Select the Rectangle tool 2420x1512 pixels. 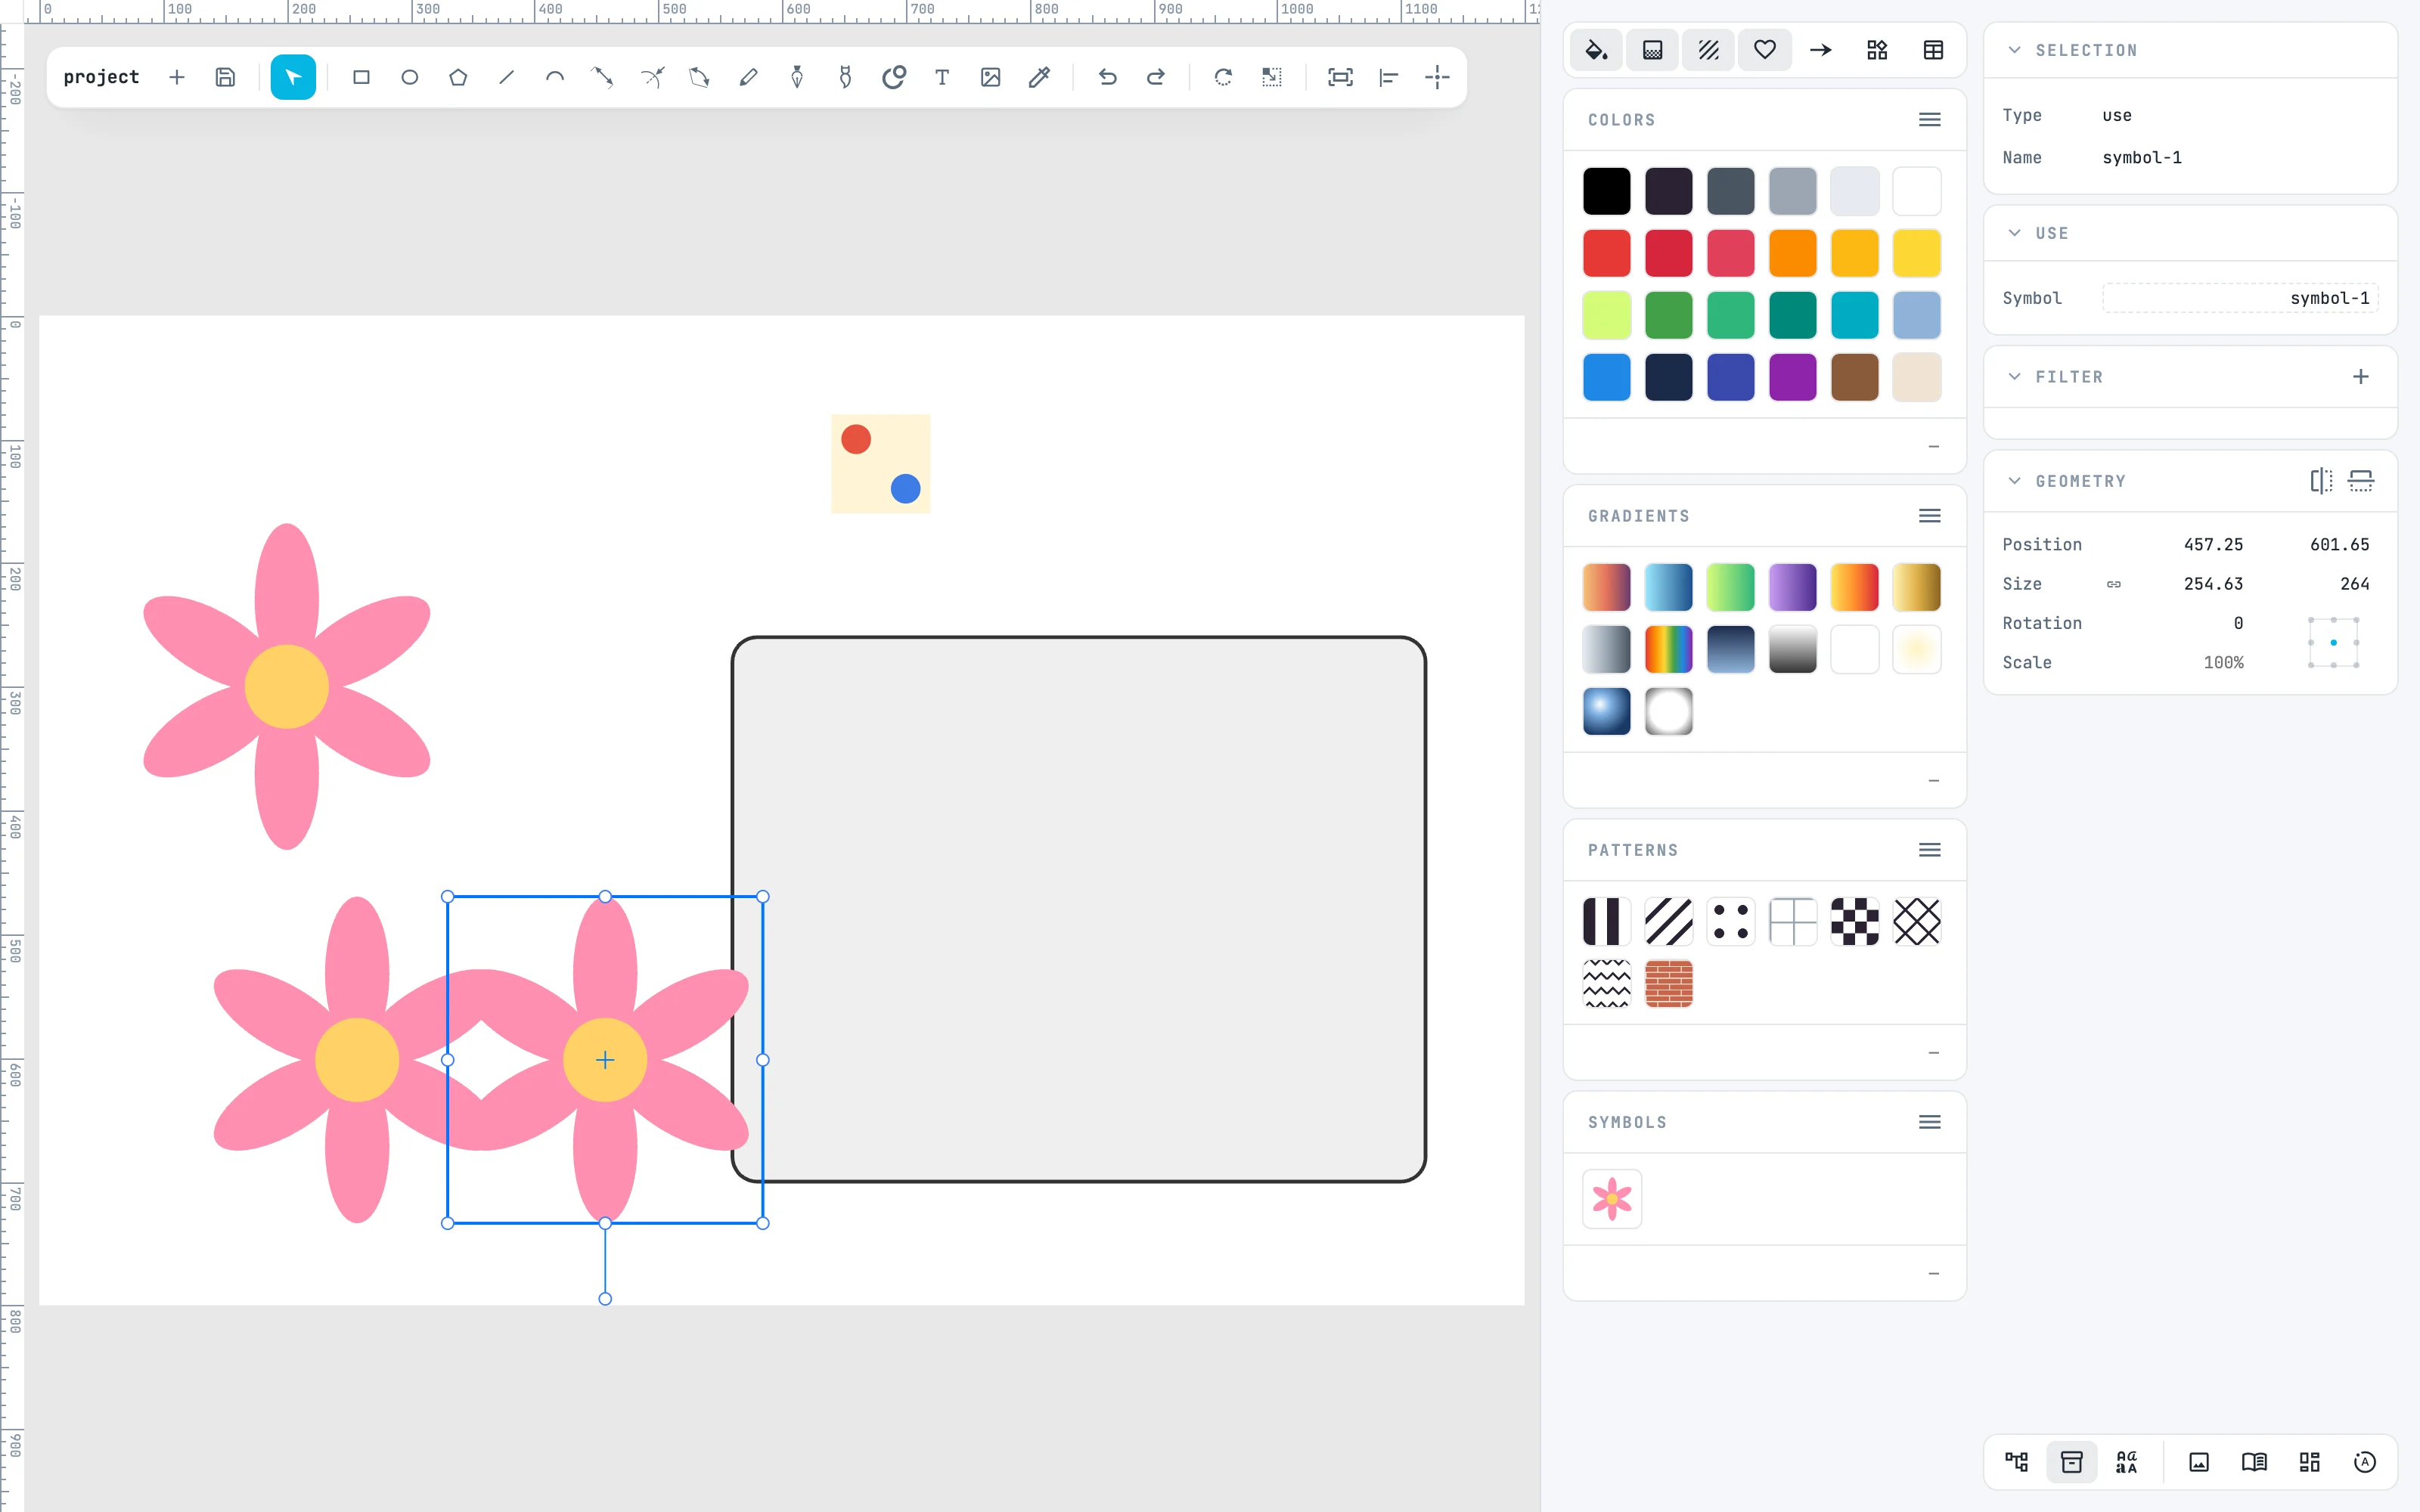coord(361,77)
